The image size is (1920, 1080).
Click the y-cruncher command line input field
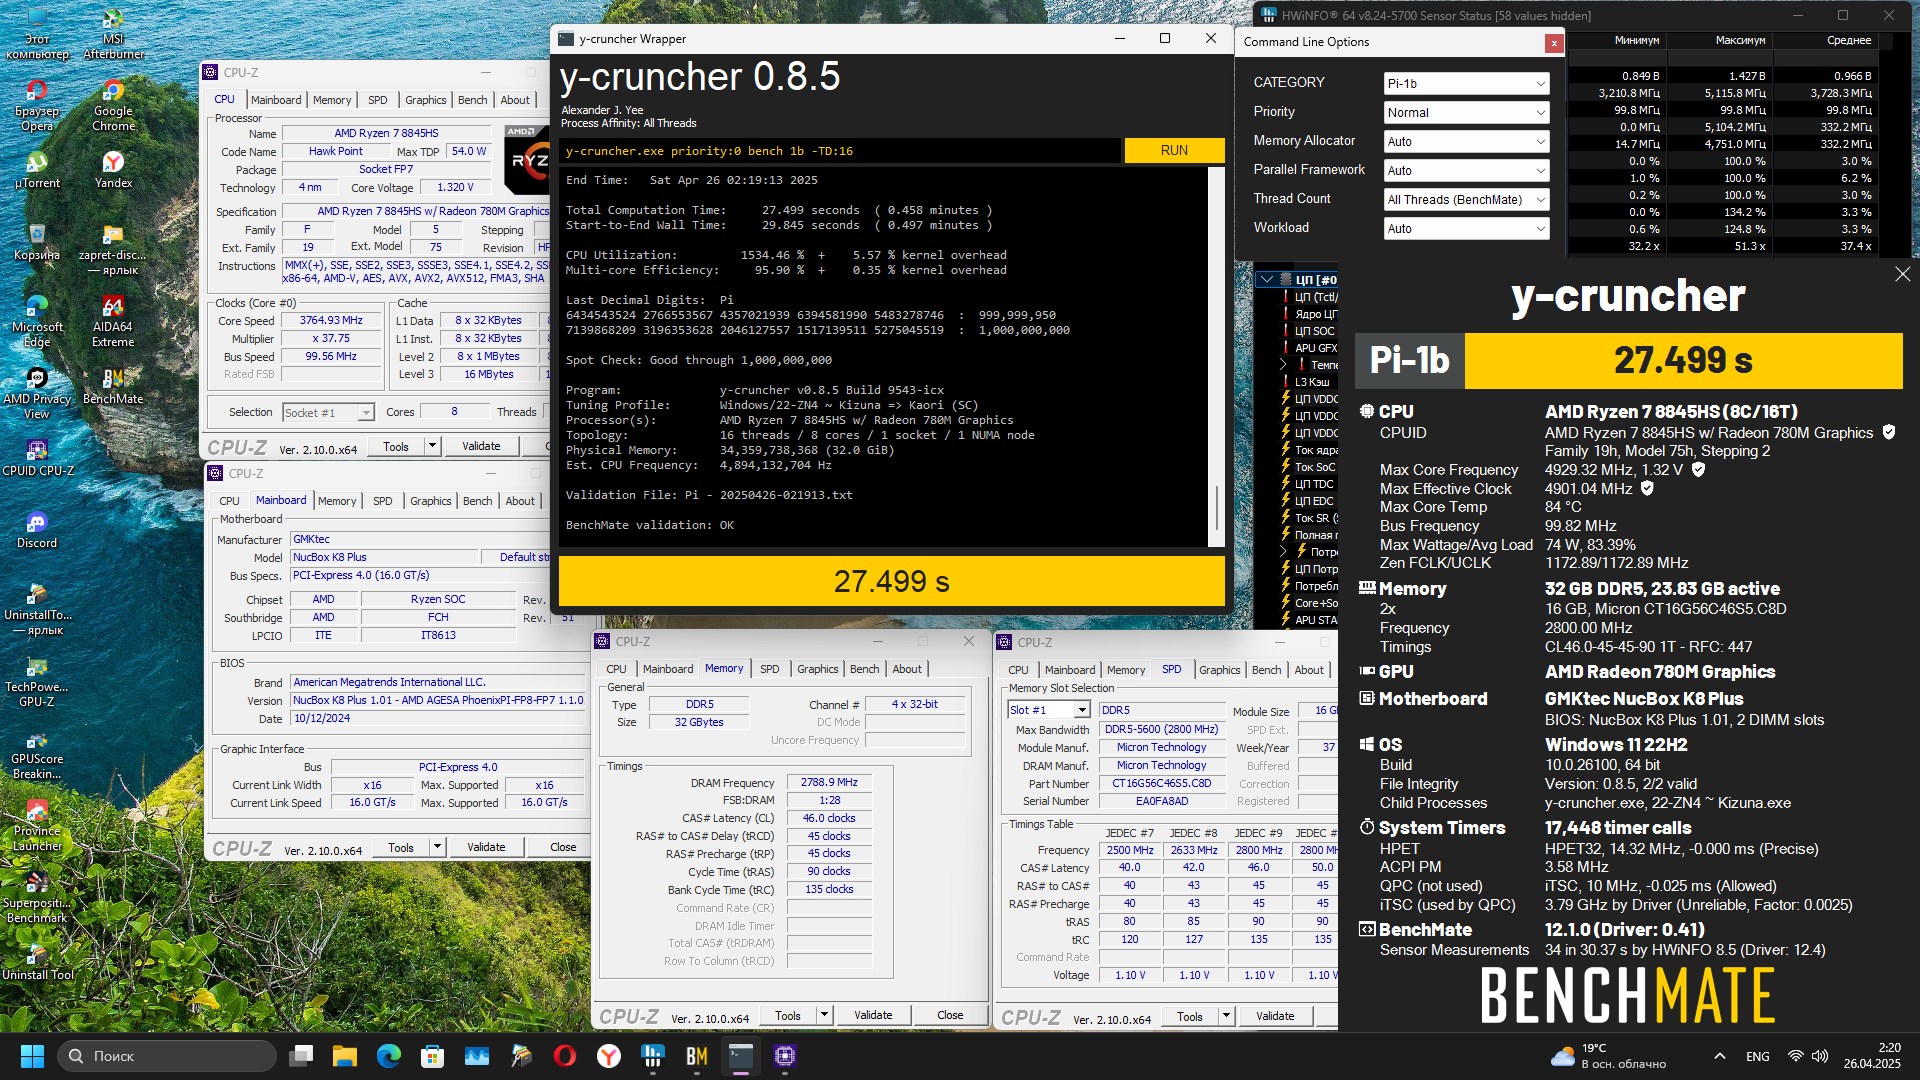click(x=839, y=151)
